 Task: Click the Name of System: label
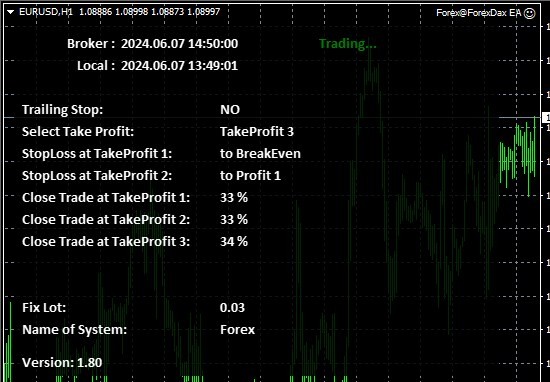[x=74, y=330]
